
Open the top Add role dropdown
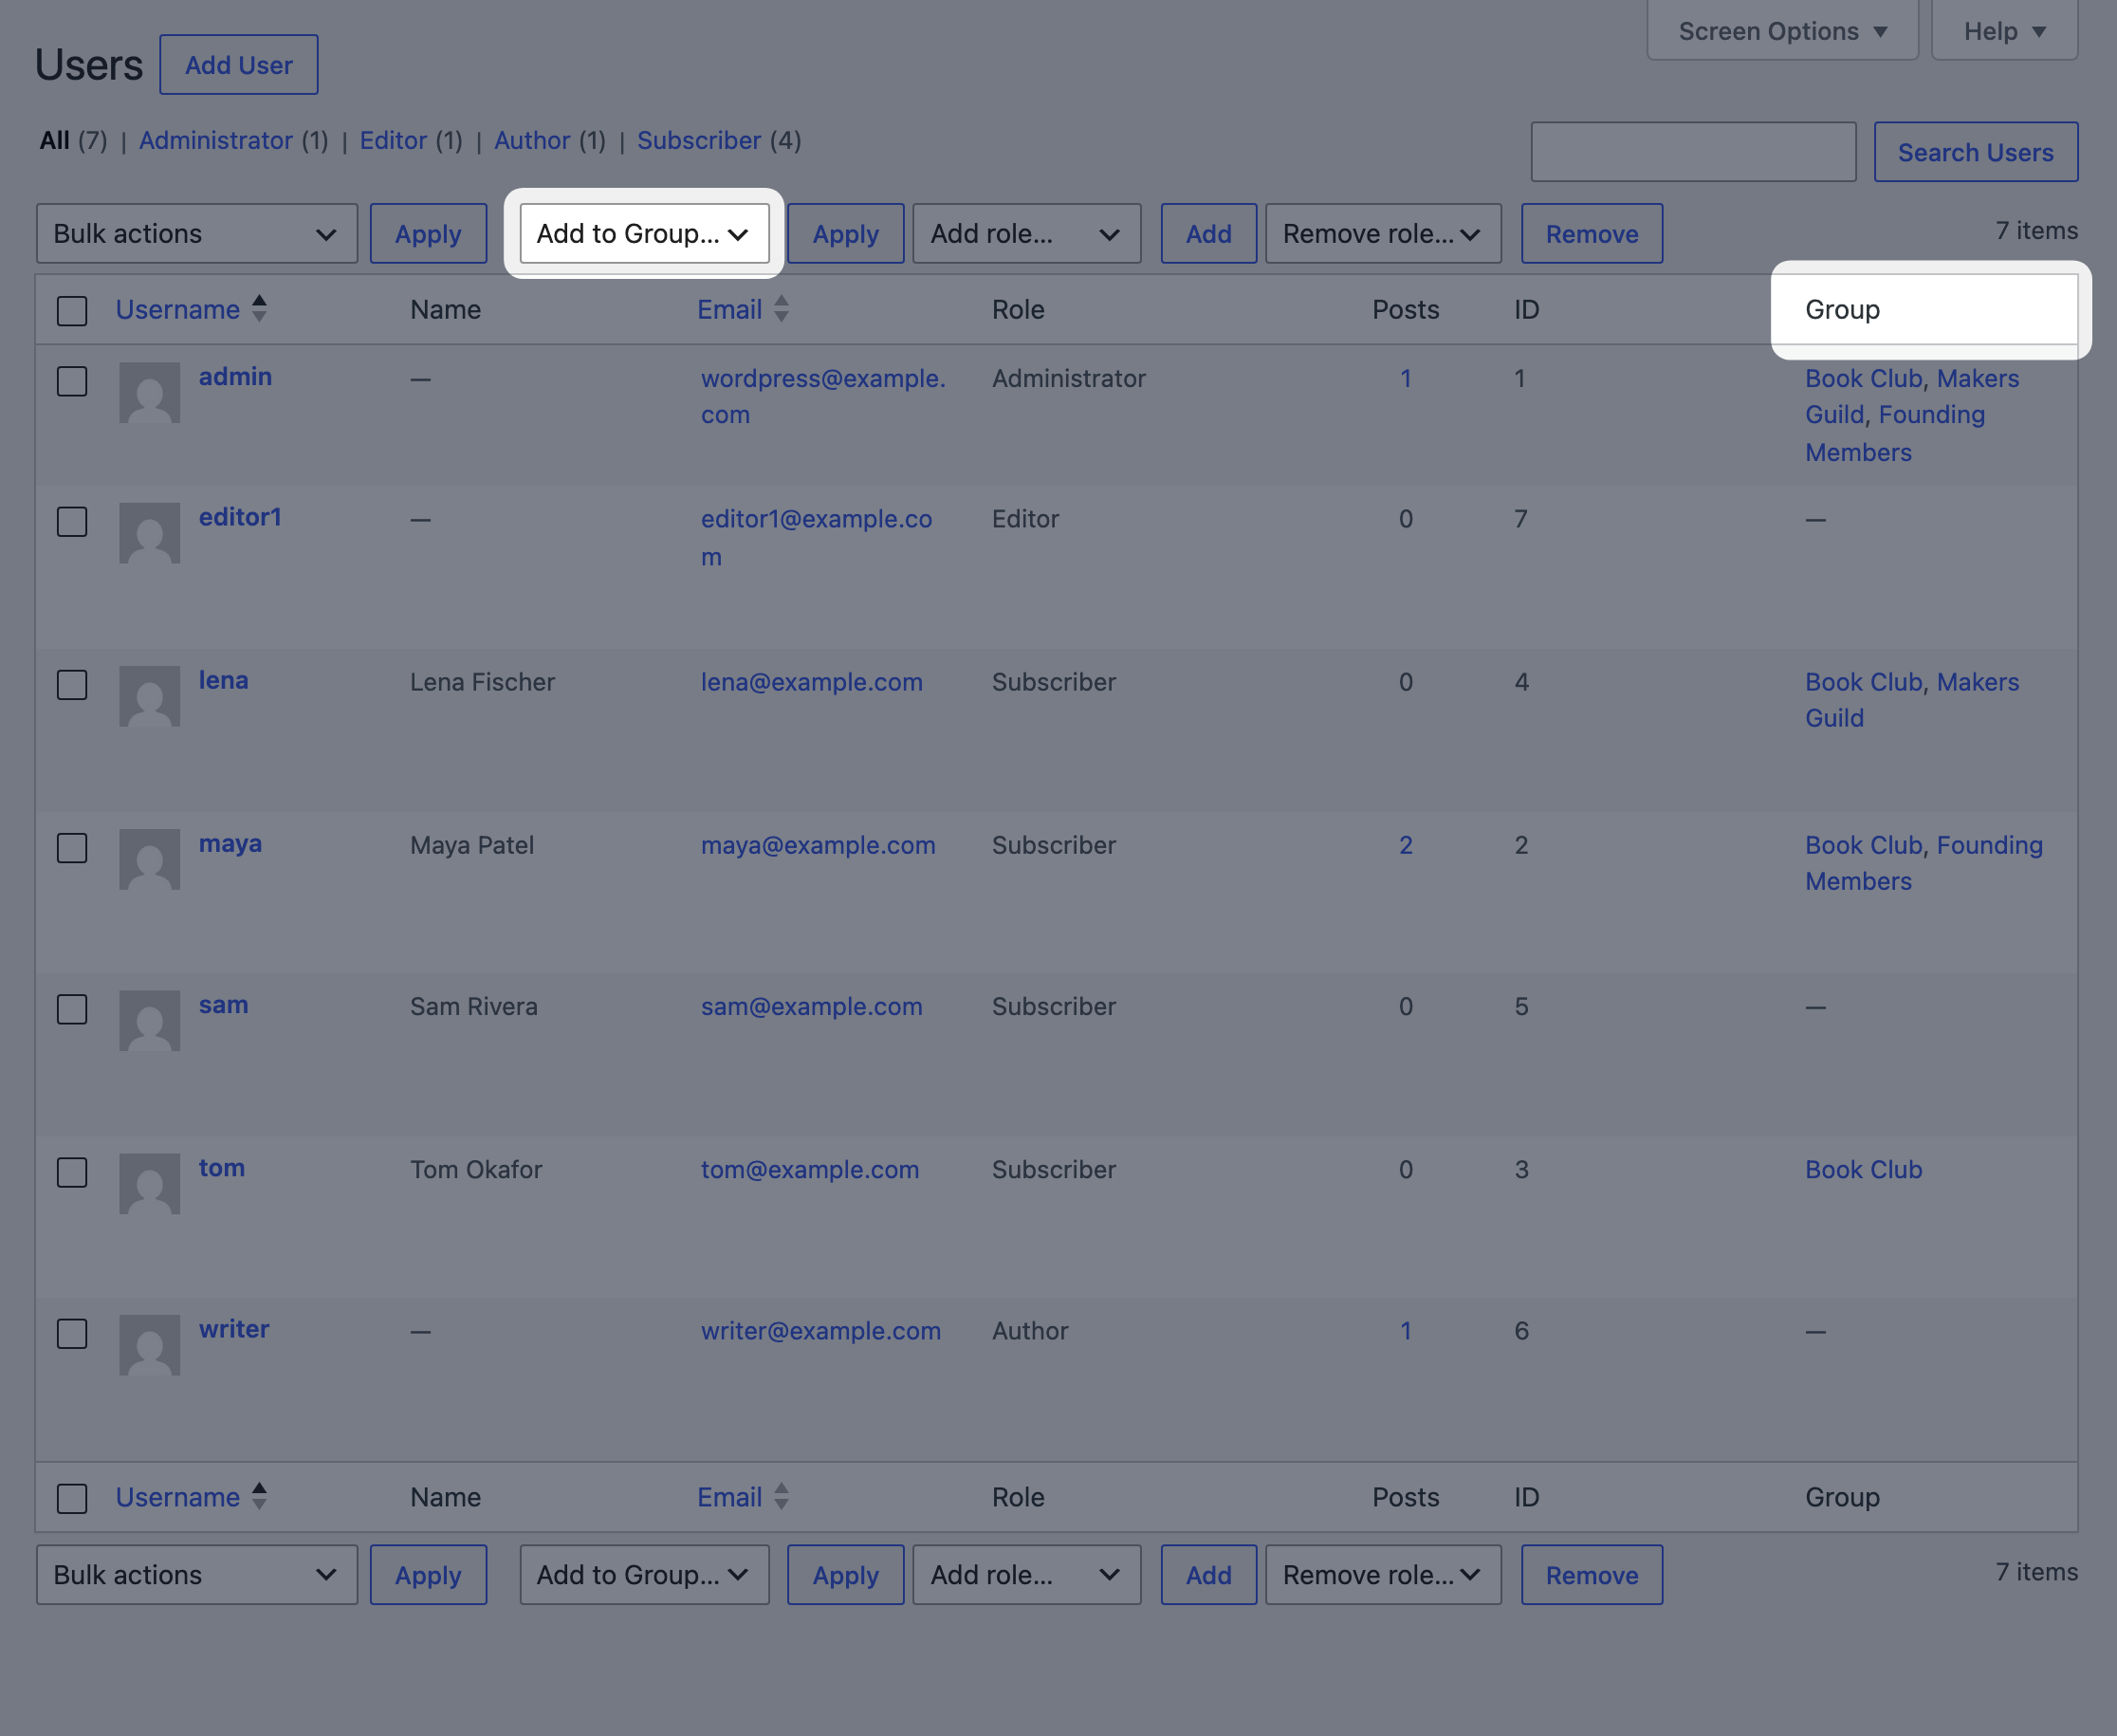(1027, 234)
